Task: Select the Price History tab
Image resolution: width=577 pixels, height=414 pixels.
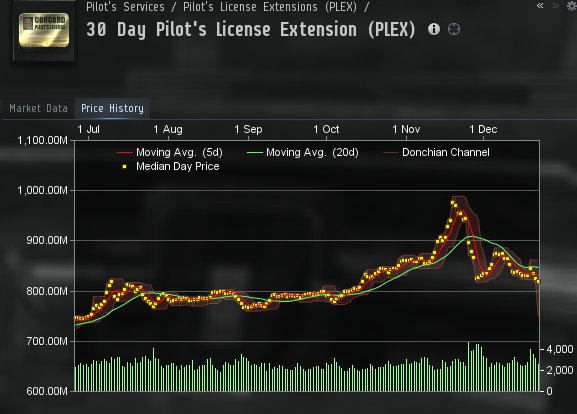Action: (112, 108)
